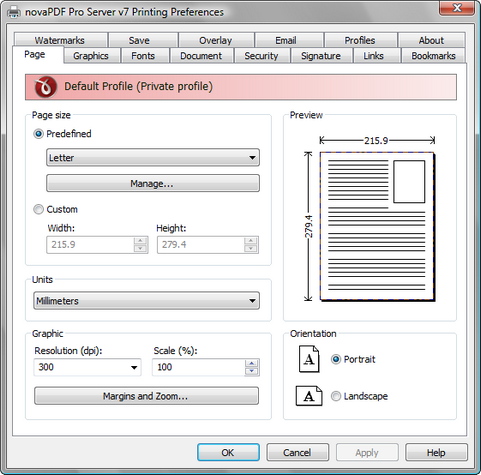Screen dimensions: 481x475
Task: Open the Letter page size dropdown
Action: click(153, 157)
